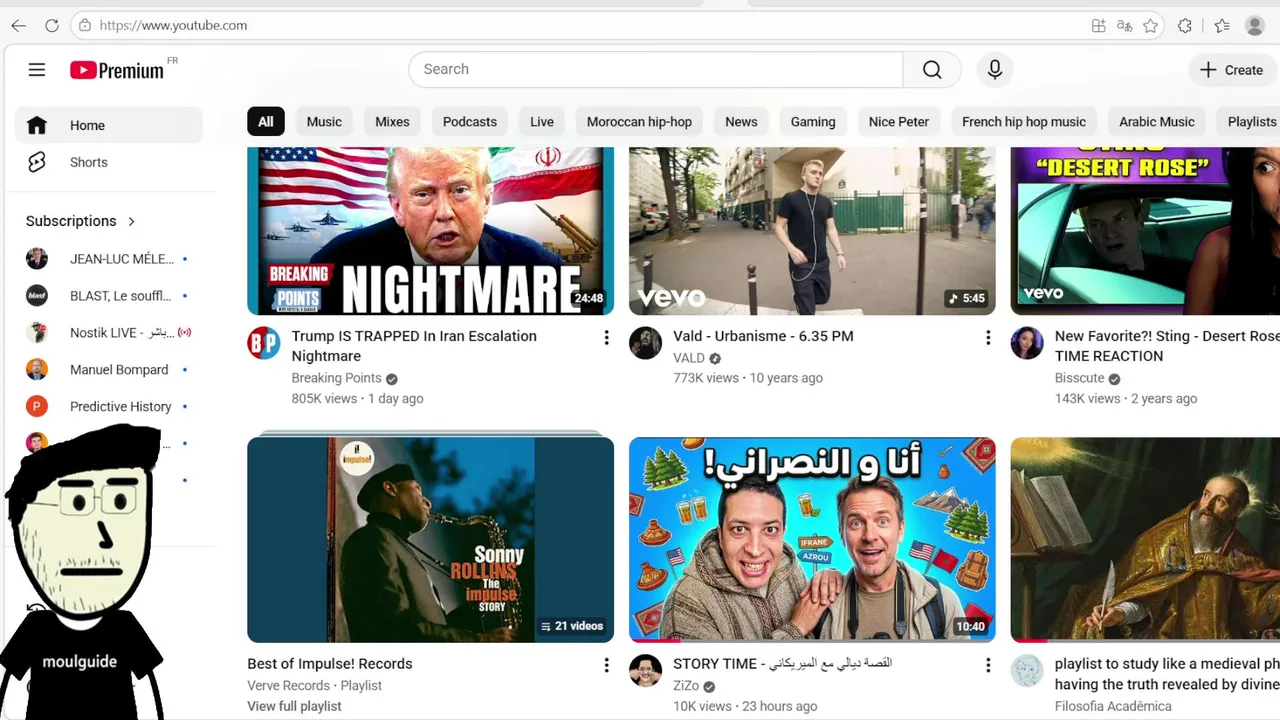Image resolution: width=1280 pixels, height=720 pixels.
Task: Open Sting Desert Rose reaction thumbnail
Action: [1145, 231]
